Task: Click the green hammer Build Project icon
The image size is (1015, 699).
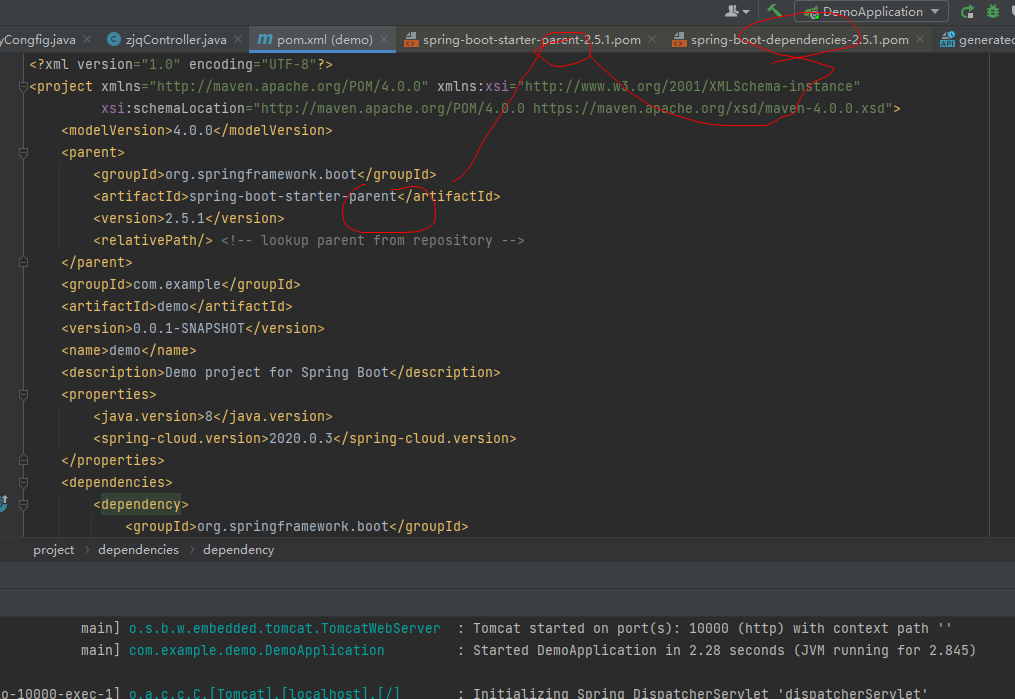Action: point(774,11)
